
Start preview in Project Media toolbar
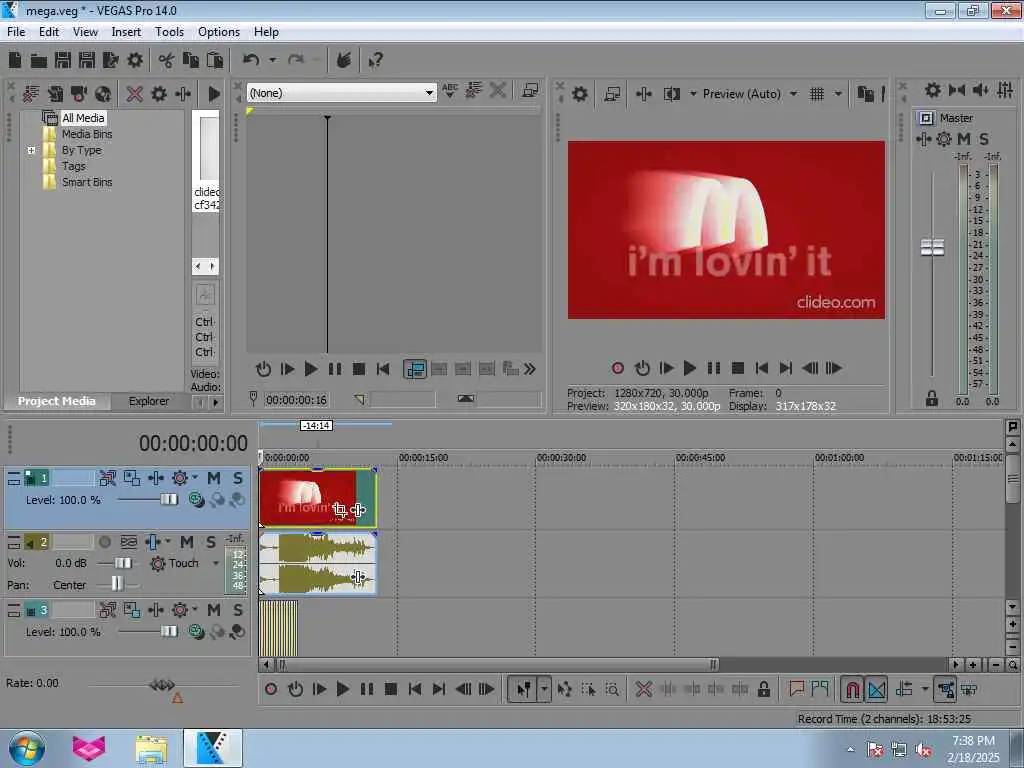coord(214,94)
